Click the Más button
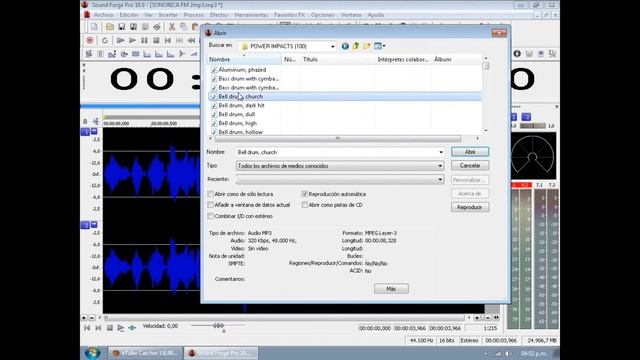The image size is (640, 360). [391, 289]
